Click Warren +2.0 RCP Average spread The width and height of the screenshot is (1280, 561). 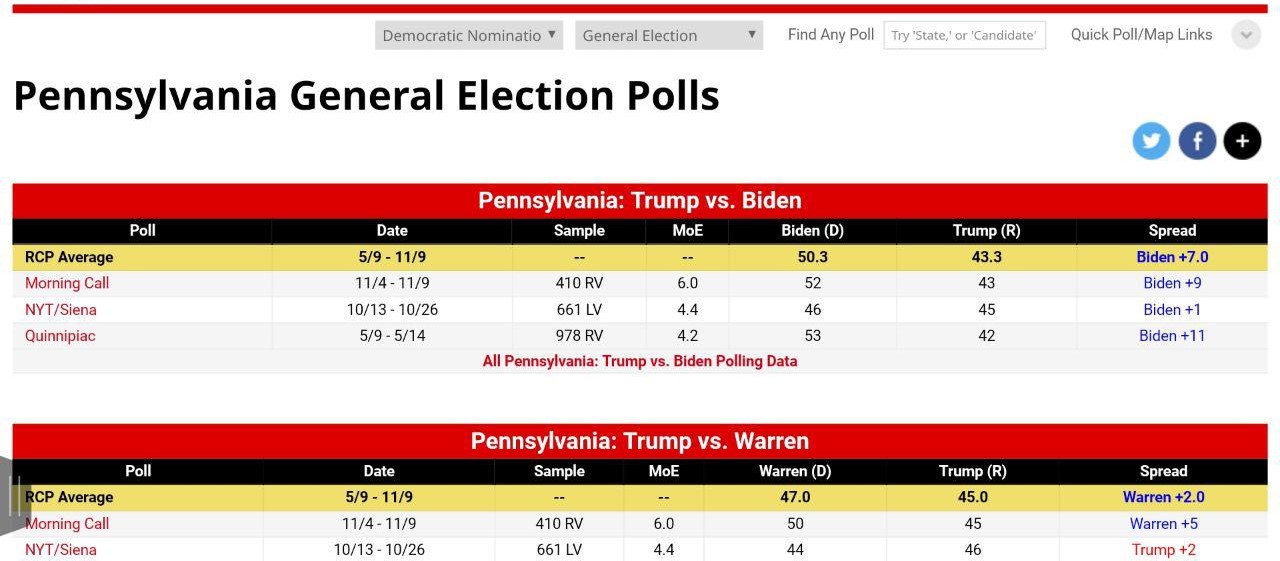coord(1163,497)
